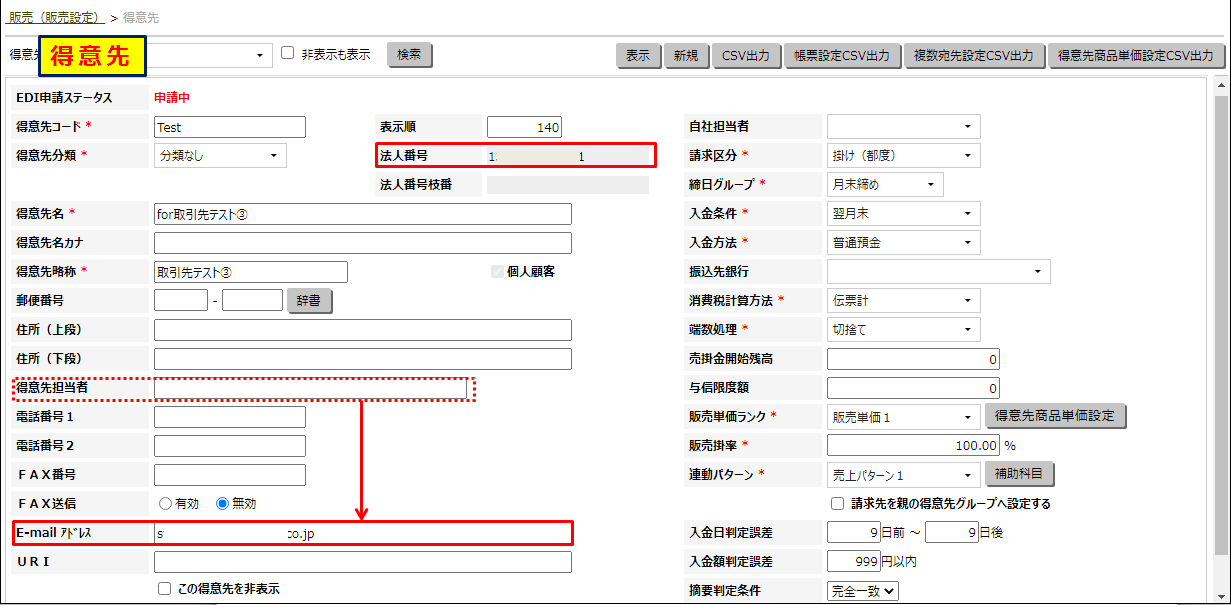Open the 辞書 postal code lookup

[309, 300]
